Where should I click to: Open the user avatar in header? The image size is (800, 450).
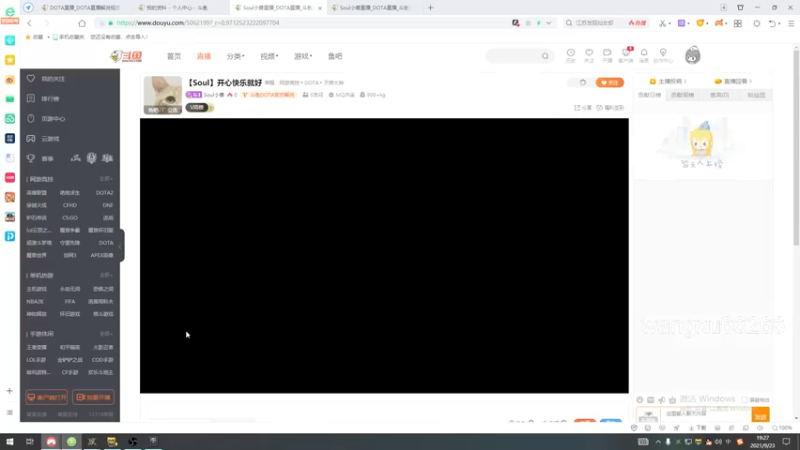[692, 56]
